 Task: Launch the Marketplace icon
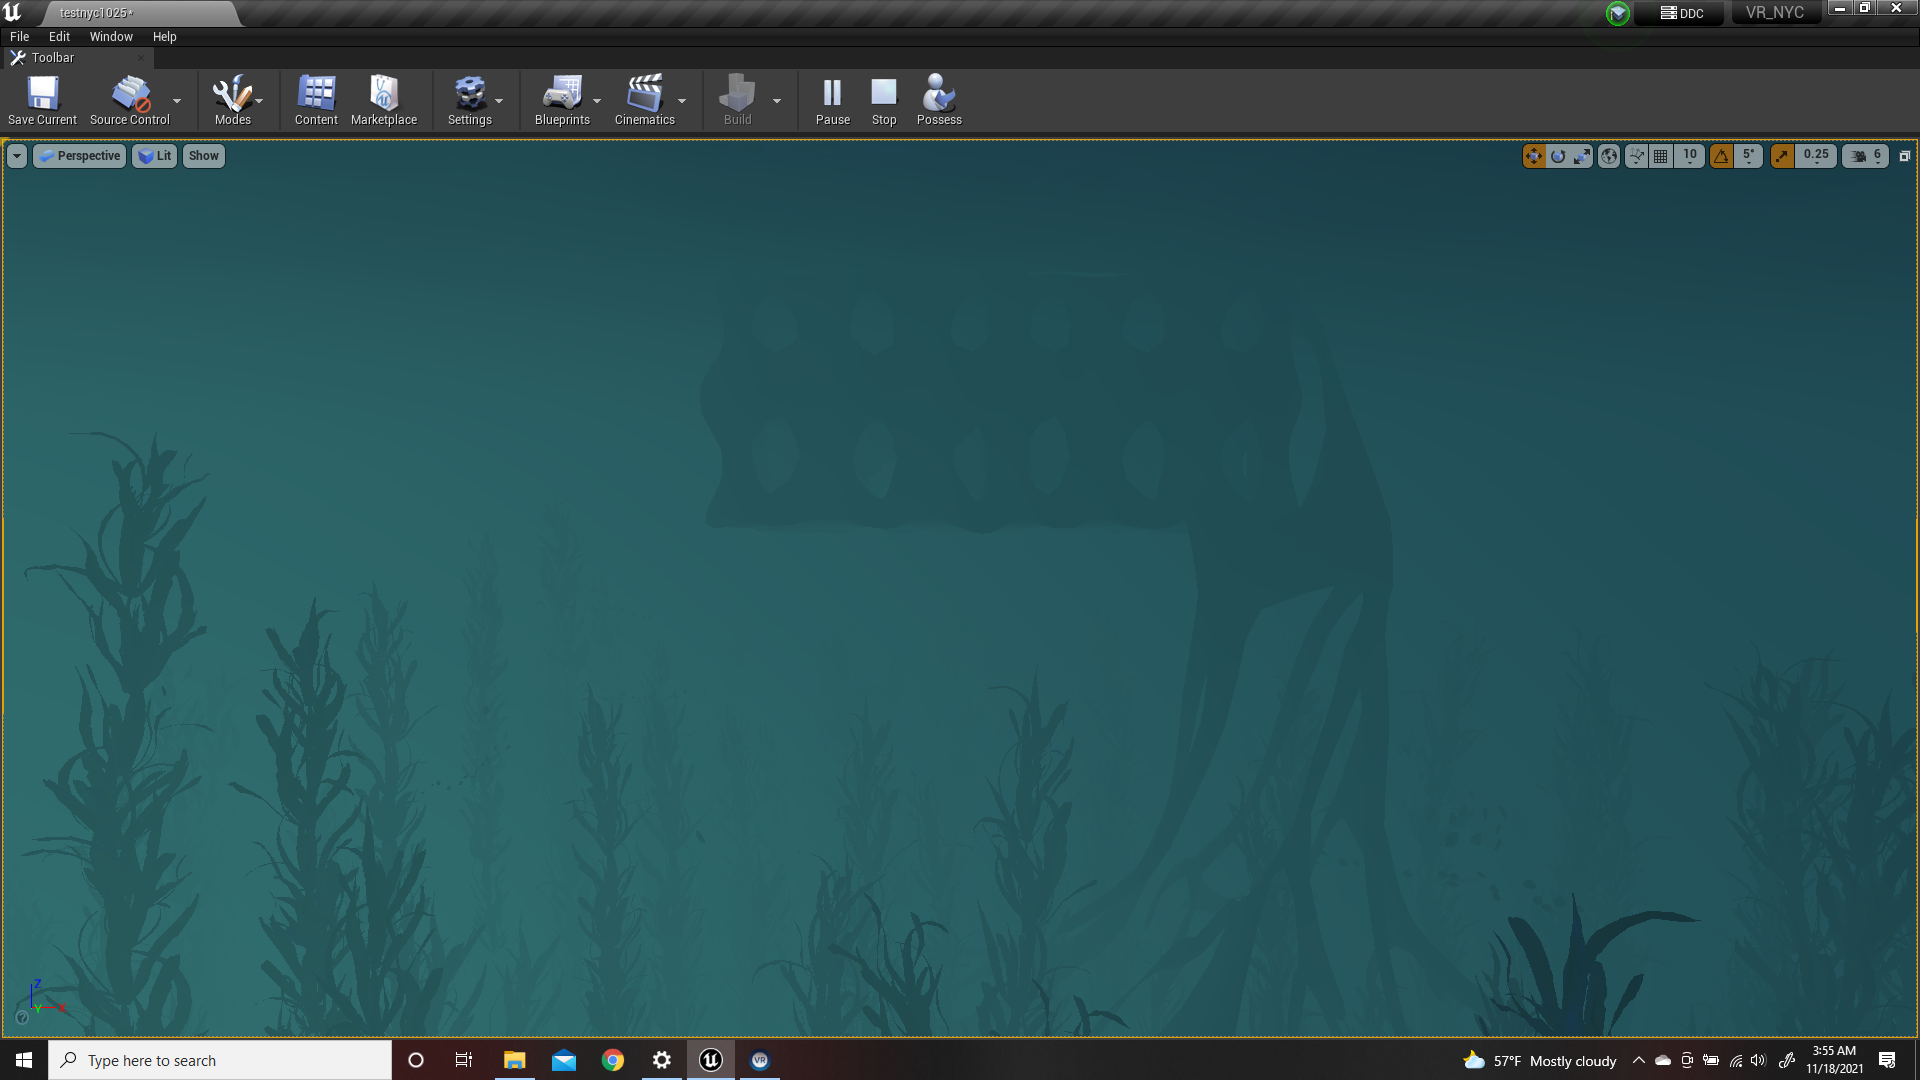click(x=384, y=100)
